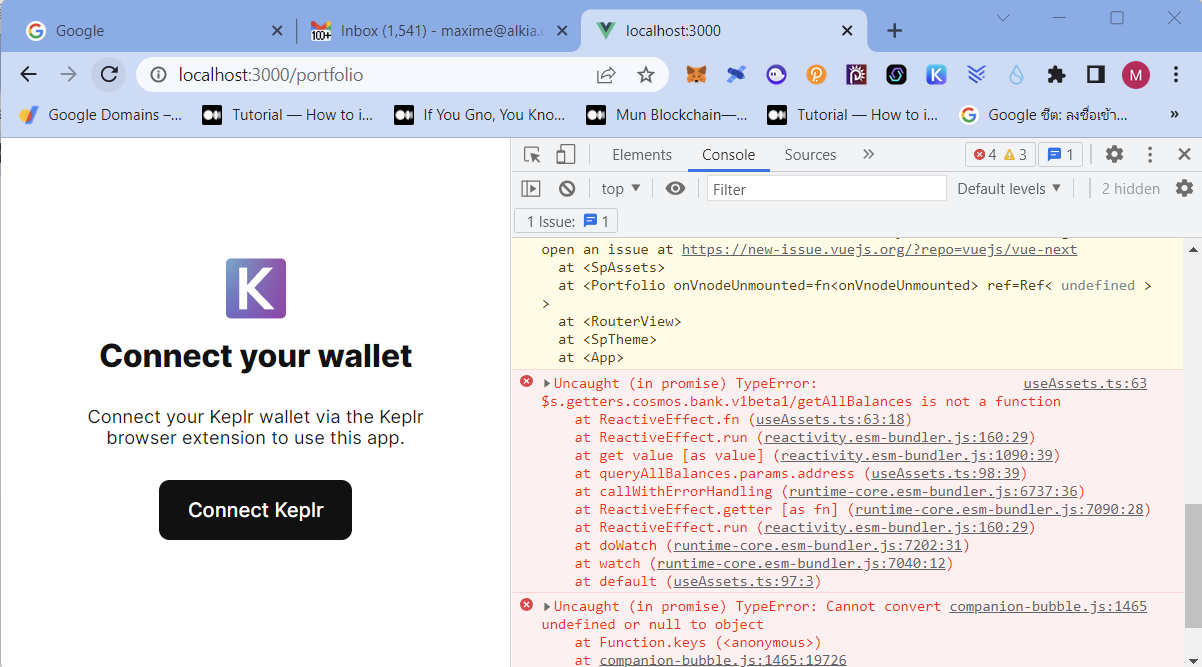
Task: Open the new-issue.vuejs.org link
Action: pos(879,249)
